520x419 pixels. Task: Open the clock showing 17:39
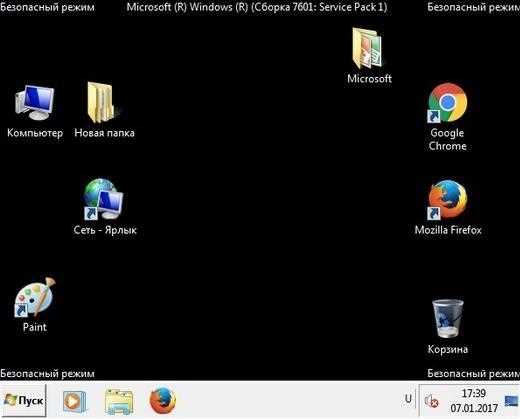pyautogui.click(x=474, y=393)
